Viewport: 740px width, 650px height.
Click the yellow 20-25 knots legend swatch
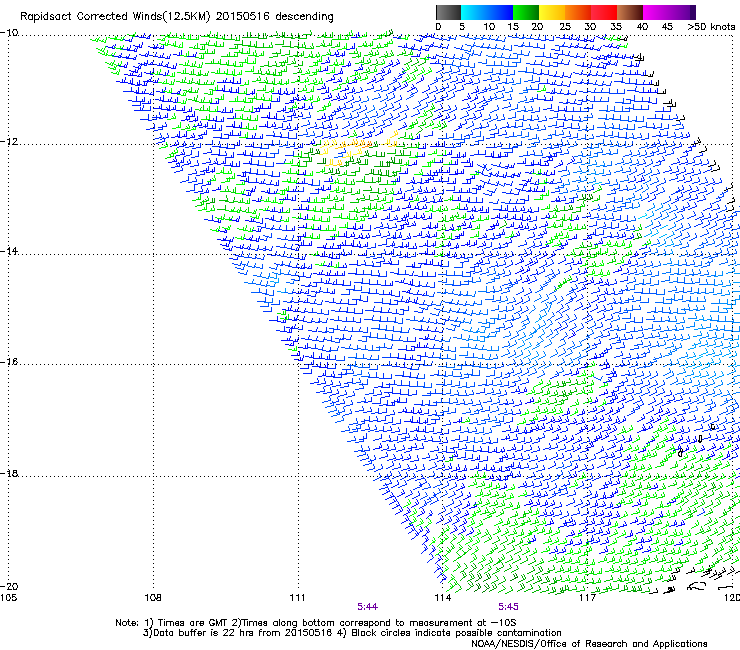552,12
